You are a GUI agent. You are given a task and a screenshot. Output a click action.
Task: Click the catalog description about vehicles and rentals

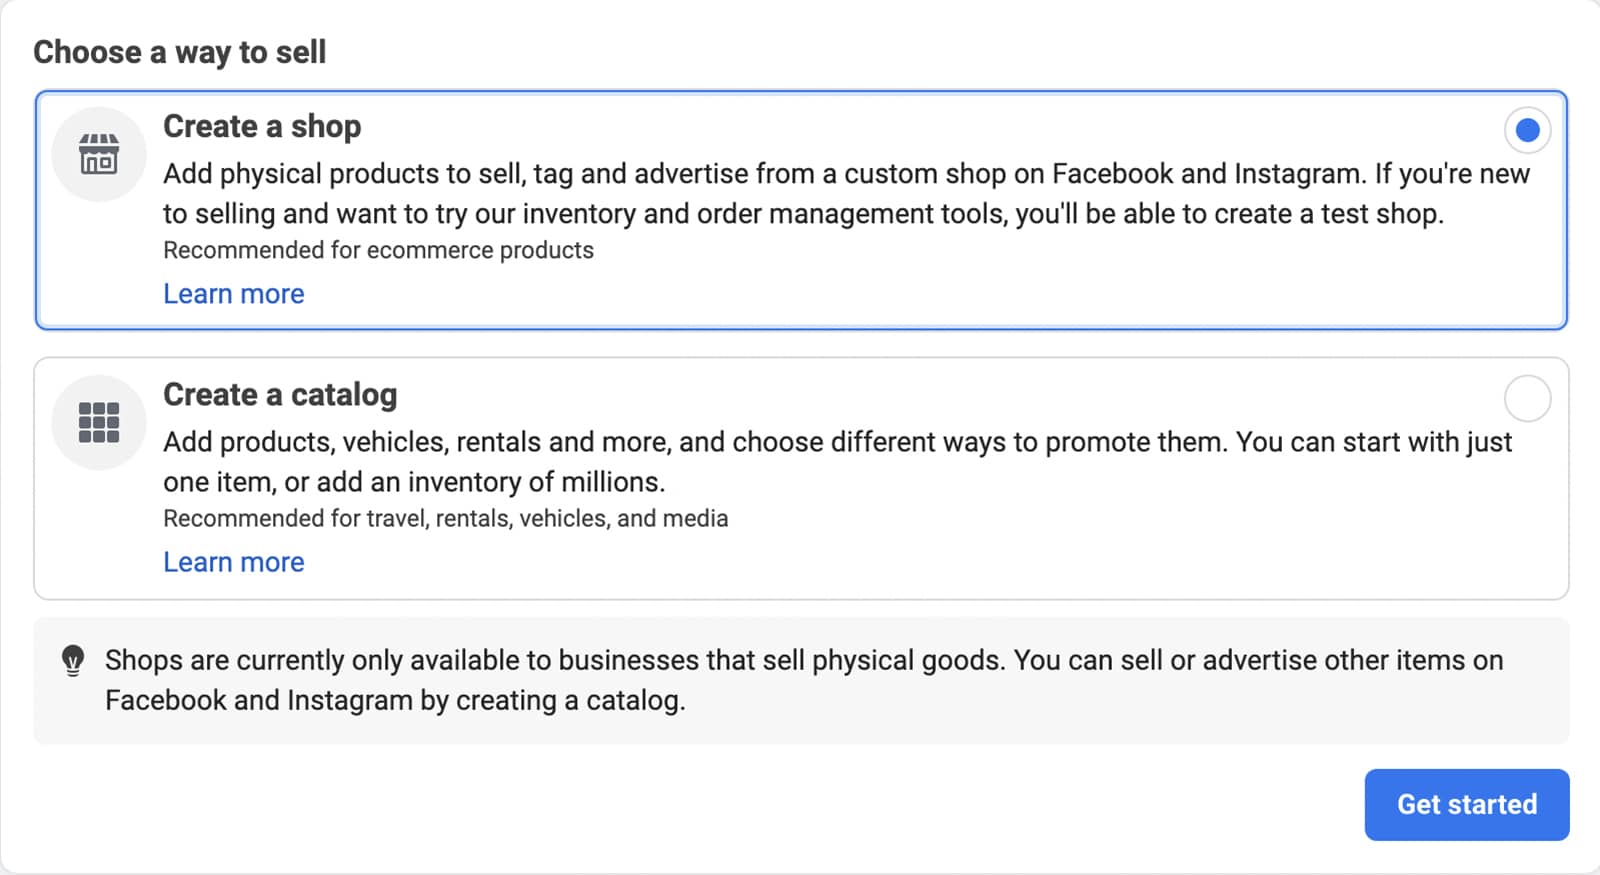[x=838, y=462]
